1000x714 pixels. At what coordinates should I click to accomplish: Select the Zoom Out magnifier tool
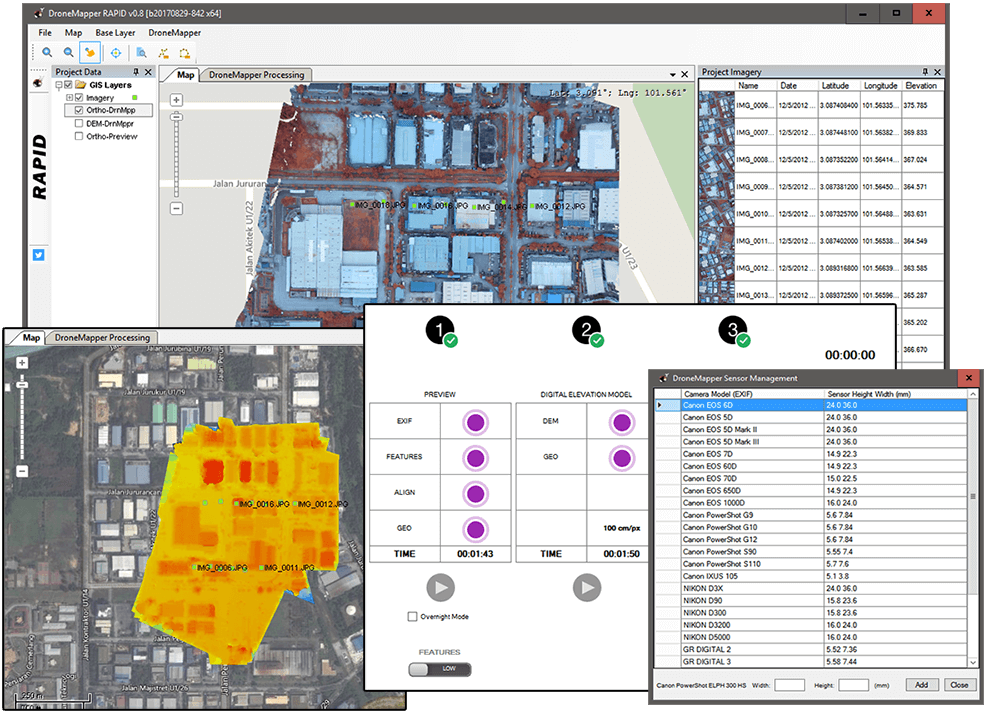click(x=68, y=52)
